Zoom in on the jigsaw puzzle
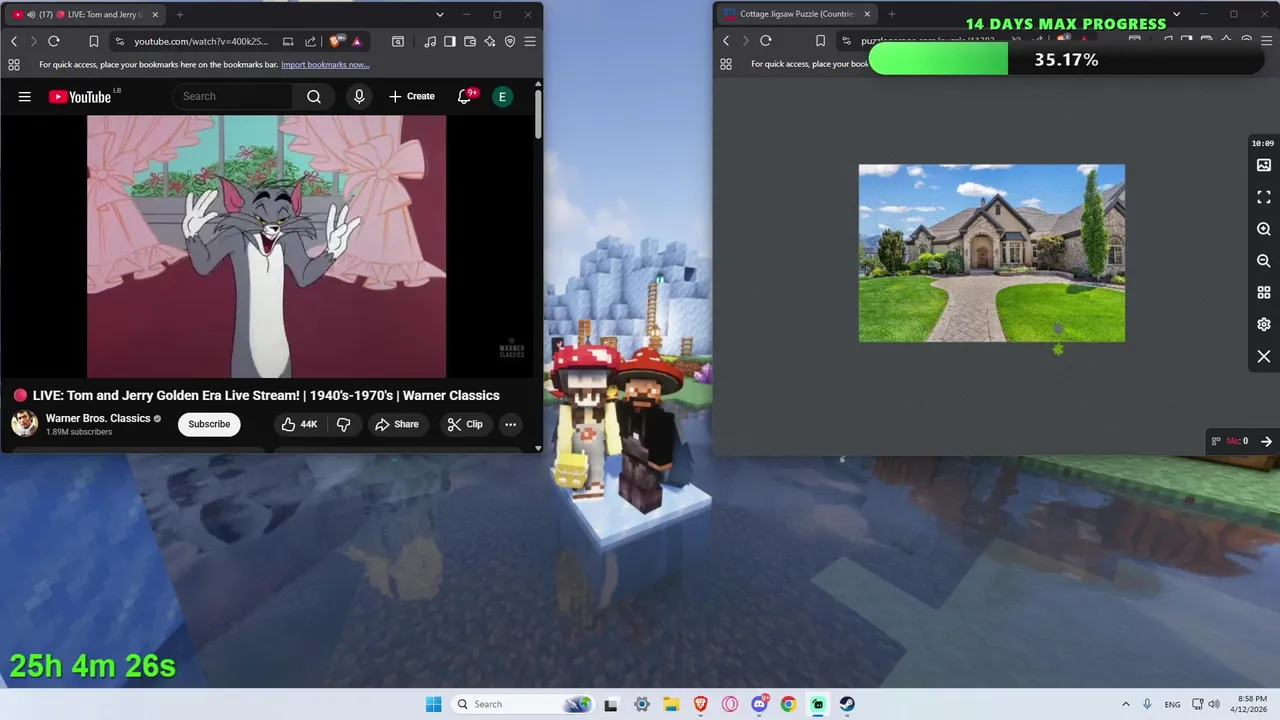Viewport: 1280px width, 720px height. [x=1264, y=229]
